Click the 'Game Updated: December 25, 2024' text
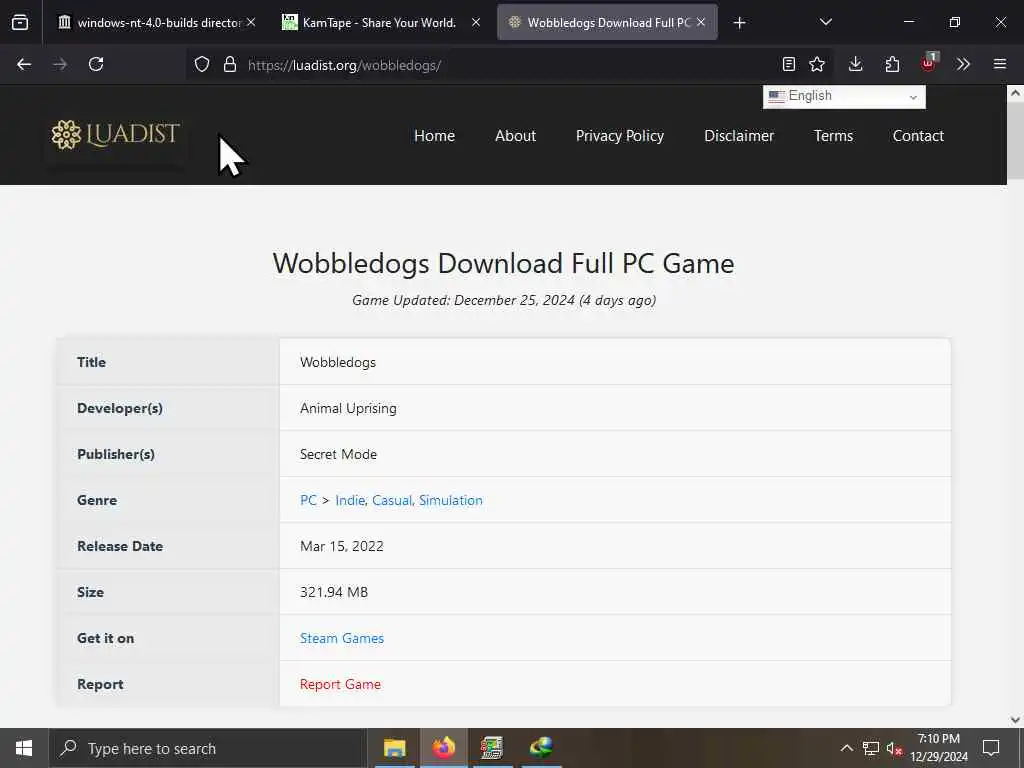The width and height of the screenshot is (1024, 768). (504, 300)
